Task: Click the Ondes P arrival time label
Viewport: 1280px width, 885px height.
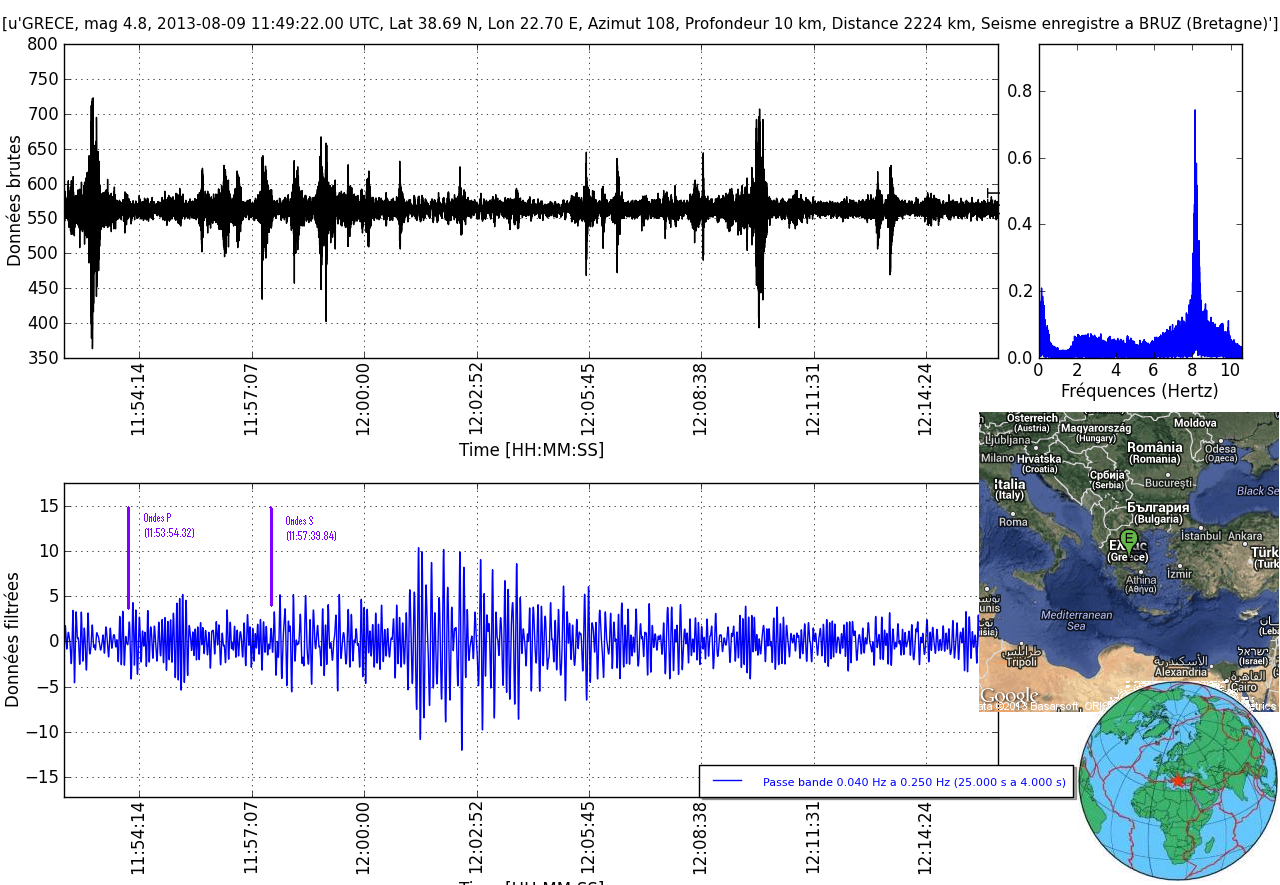Action: [x=169, y=533]
